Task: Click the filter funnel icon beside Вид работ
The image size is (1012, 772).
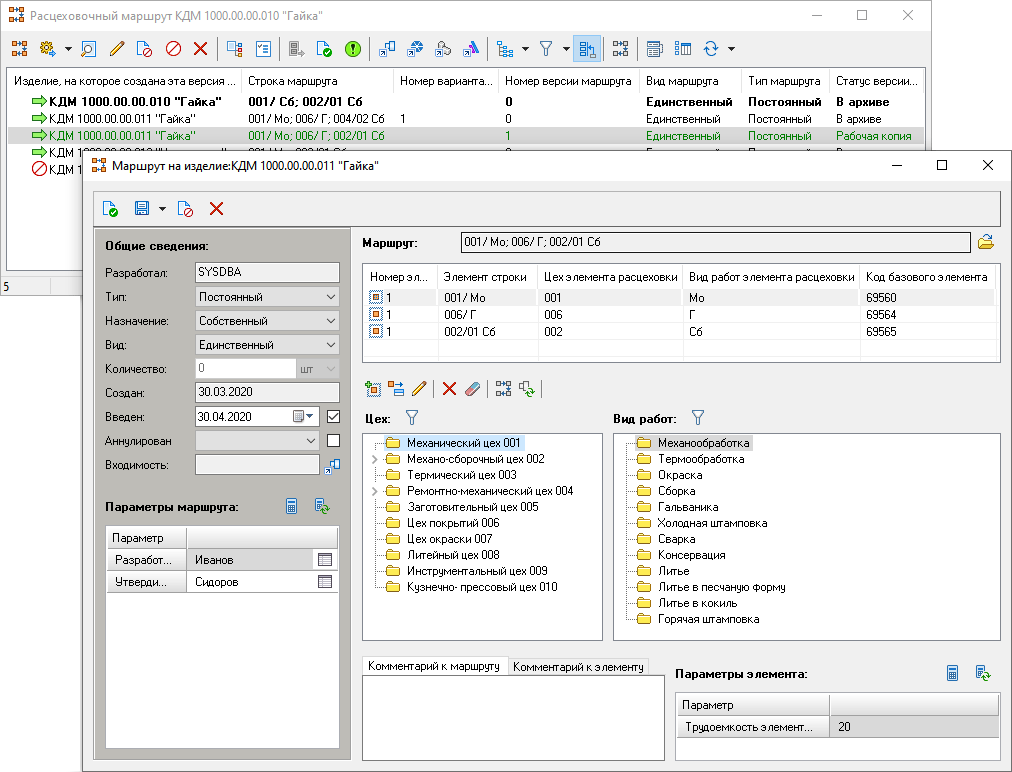Action: pyautogui.click(x=698, y=418)
